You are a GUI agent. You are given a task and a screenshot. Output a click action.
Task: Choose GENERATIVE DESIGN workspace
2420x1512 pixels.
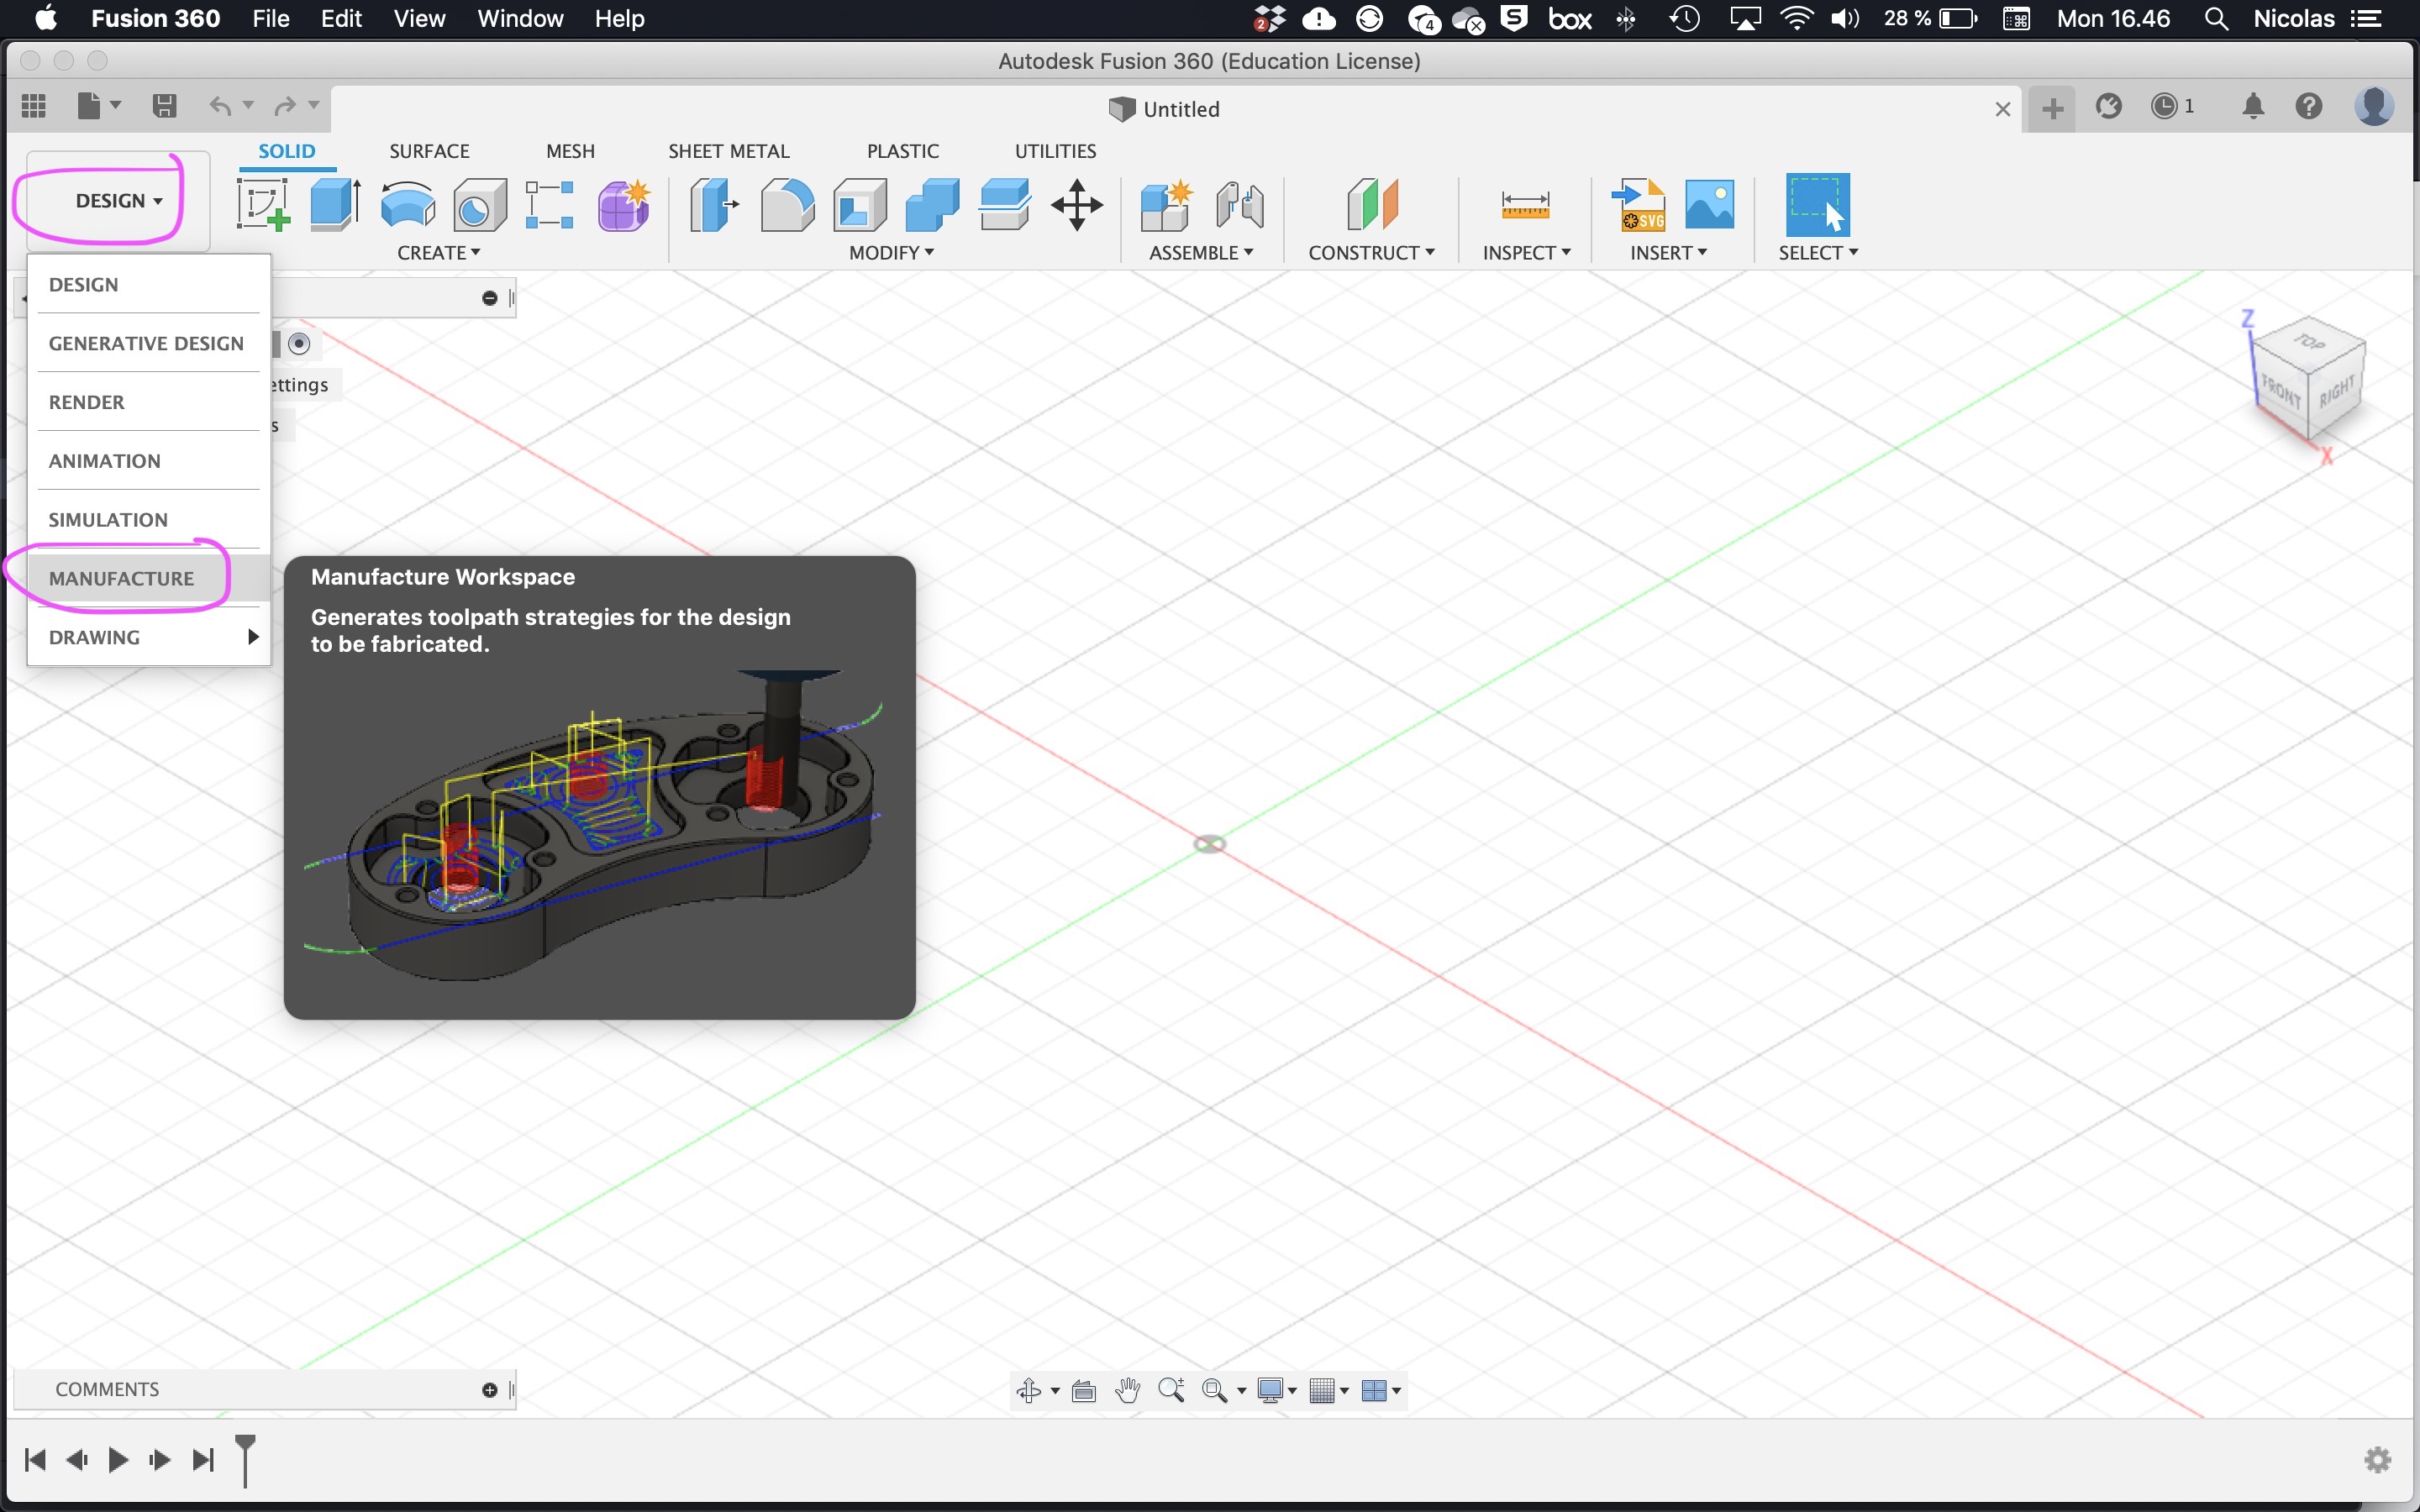pos(149,343)
